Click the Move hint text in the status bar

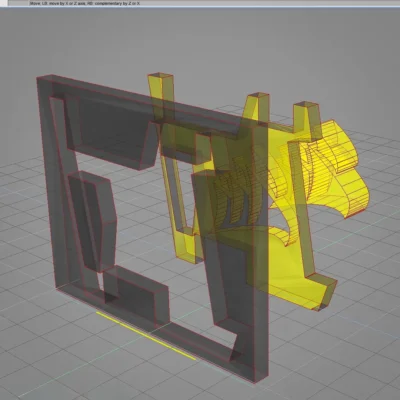coord(85,3)
